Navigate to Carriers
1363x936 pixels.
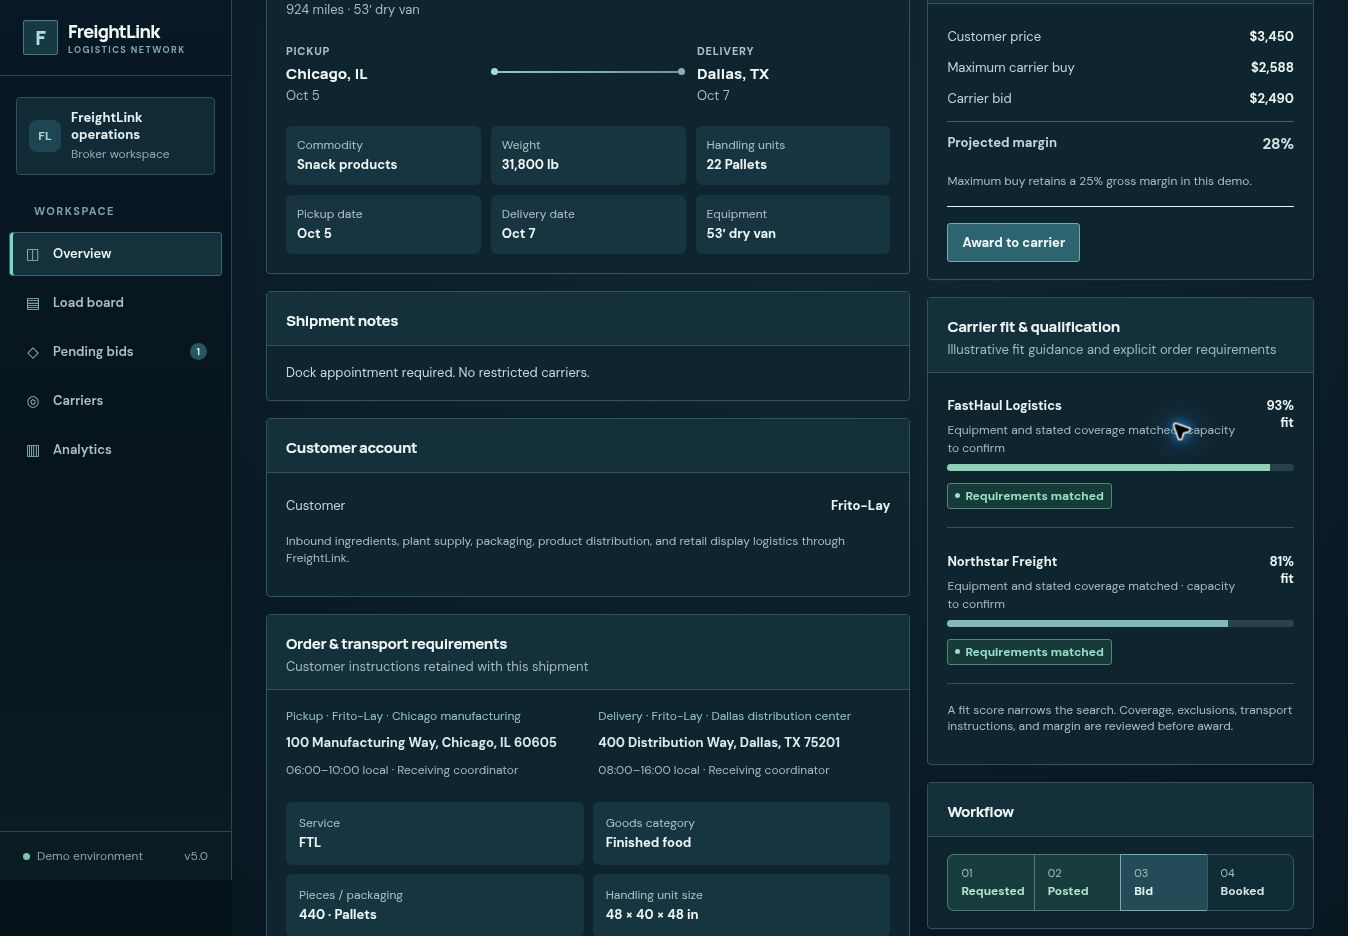(116, 401)
